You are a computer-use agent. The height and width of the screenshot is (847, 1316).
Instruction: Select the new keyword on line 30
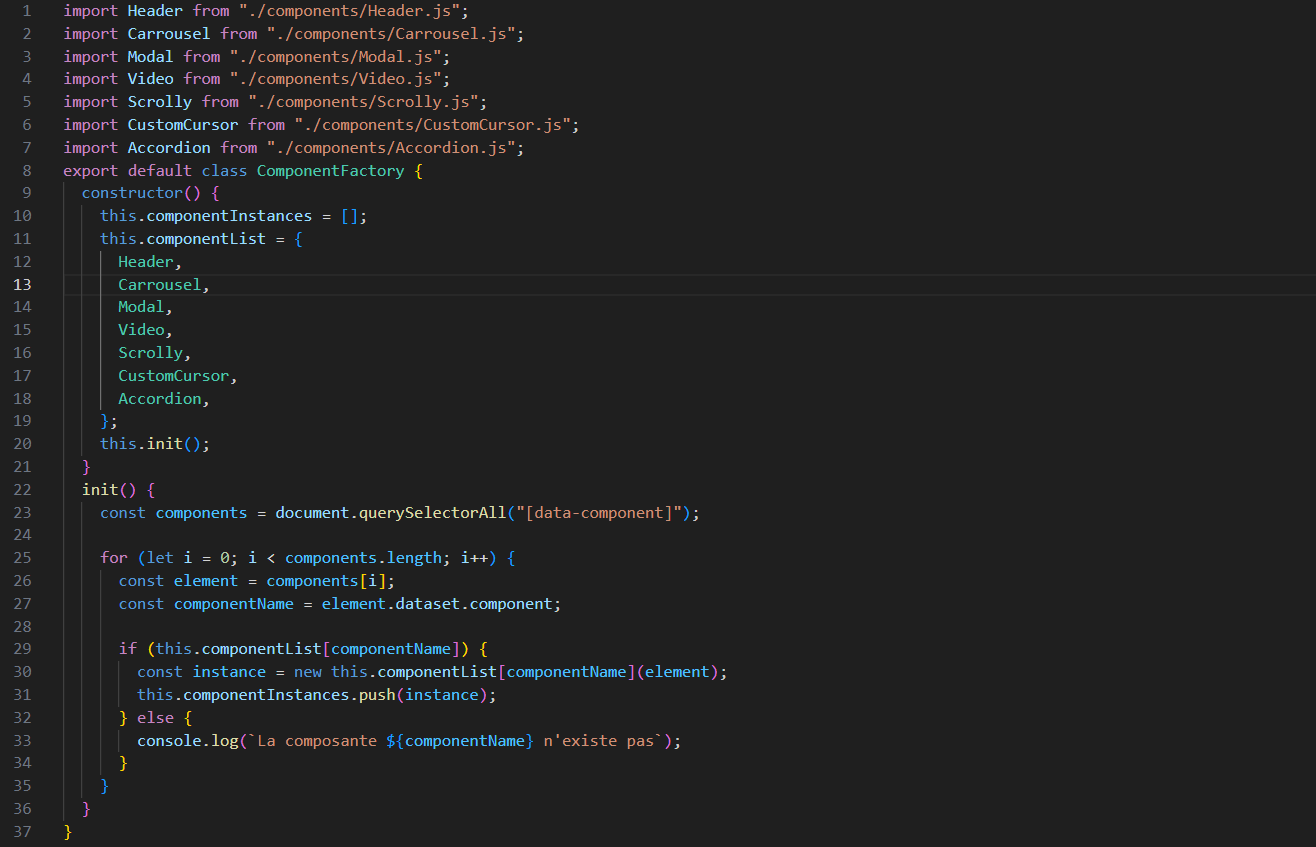307,671
